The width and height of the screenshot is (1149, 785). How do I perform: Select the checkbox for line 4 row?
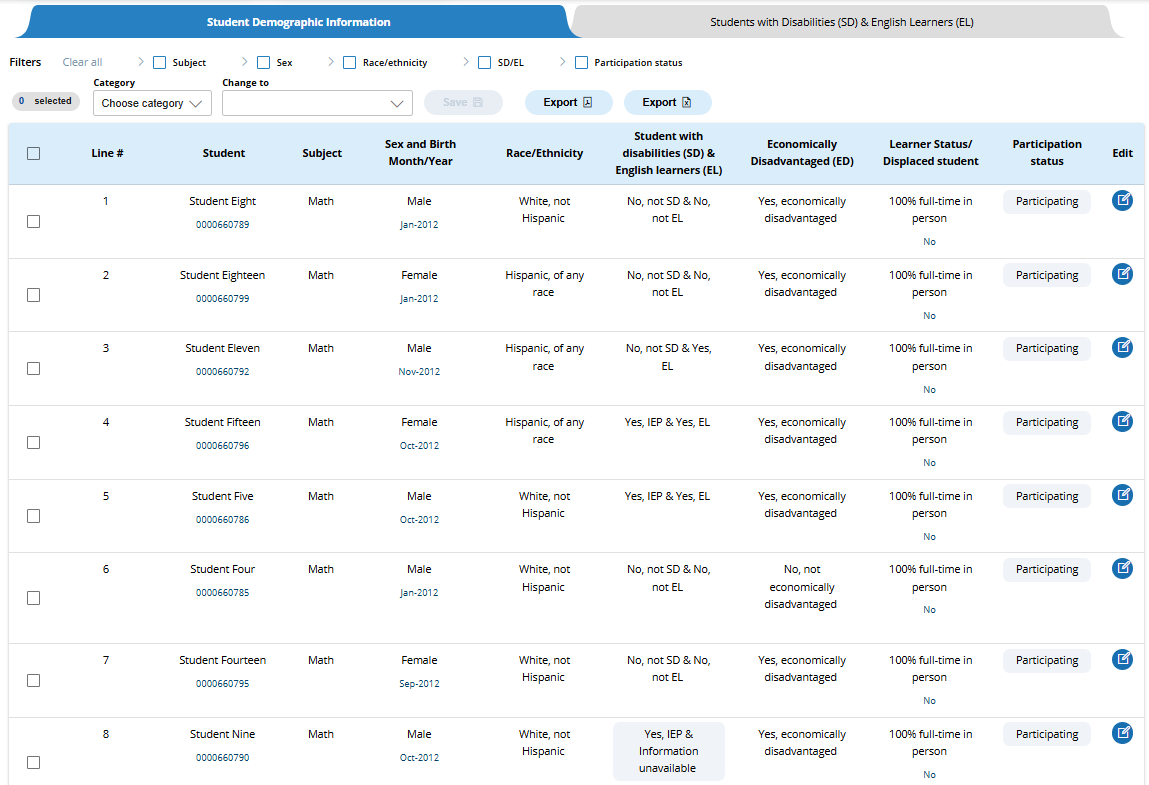tap(34, 442)
